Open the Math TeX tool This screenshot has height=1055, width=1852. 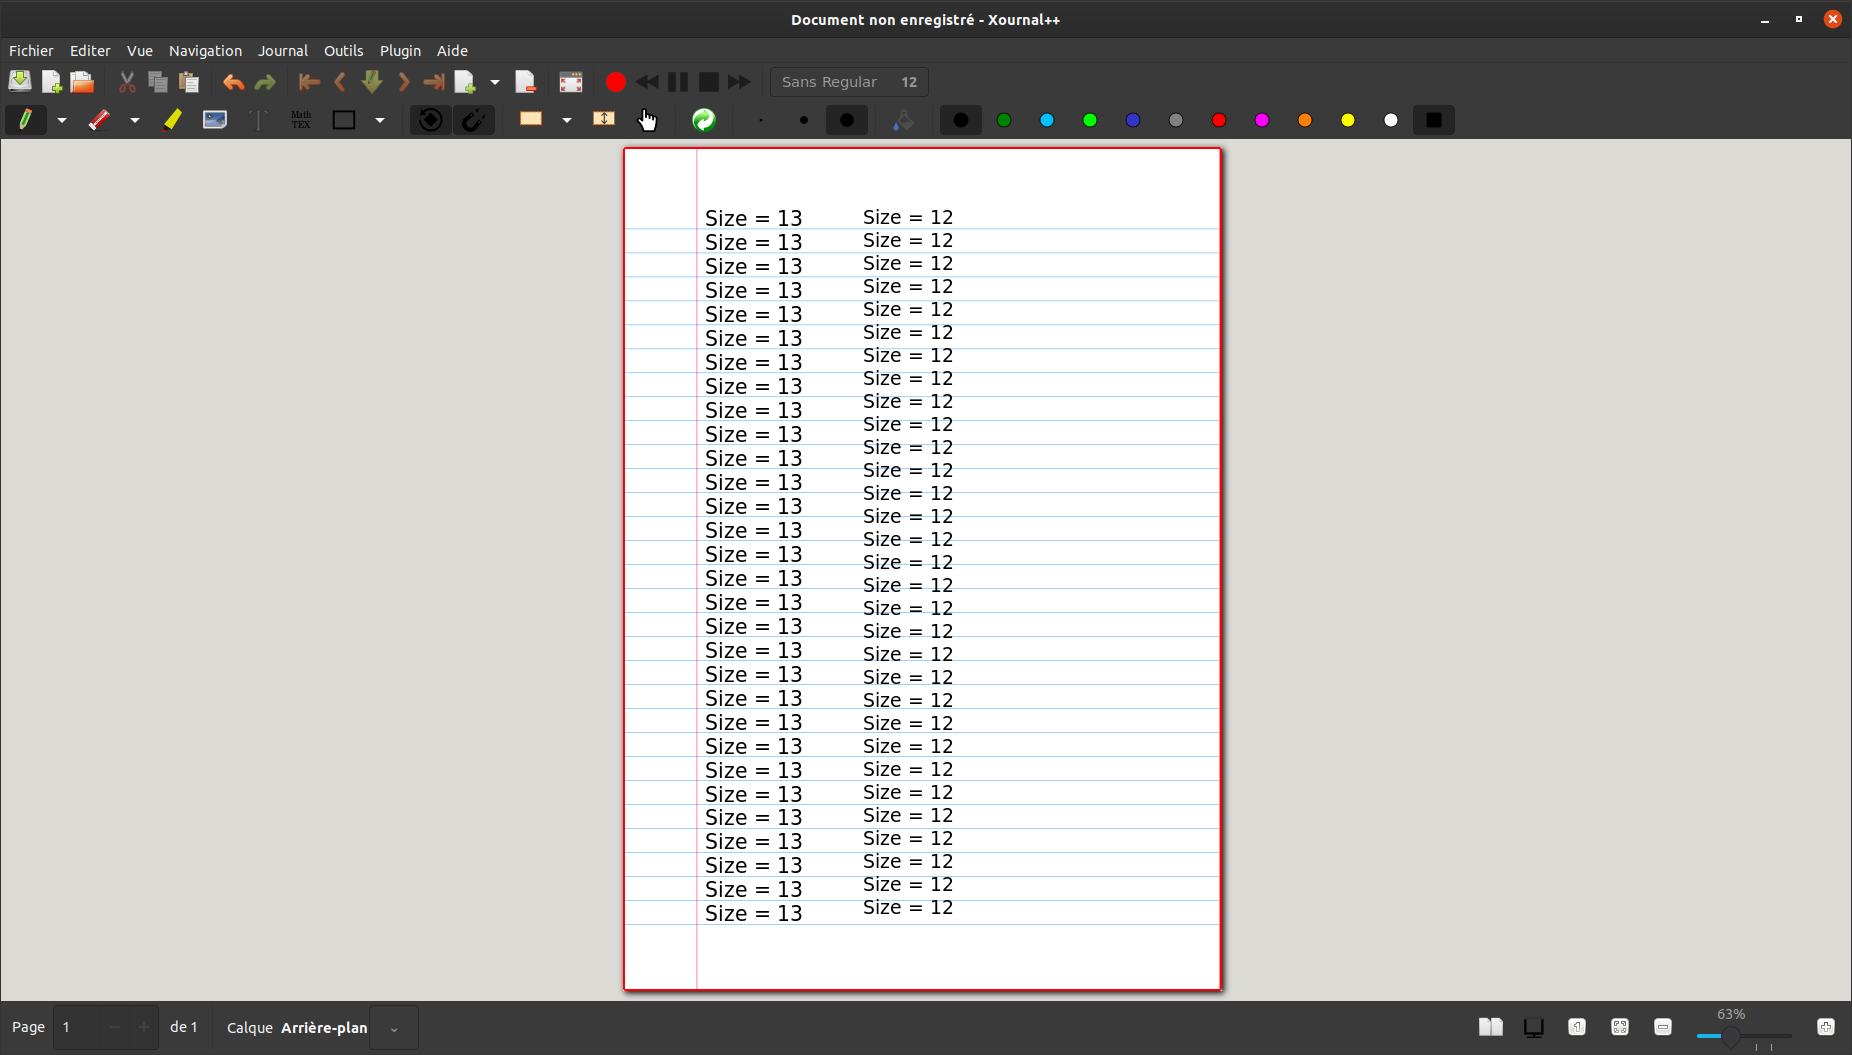tap(299, 119)
